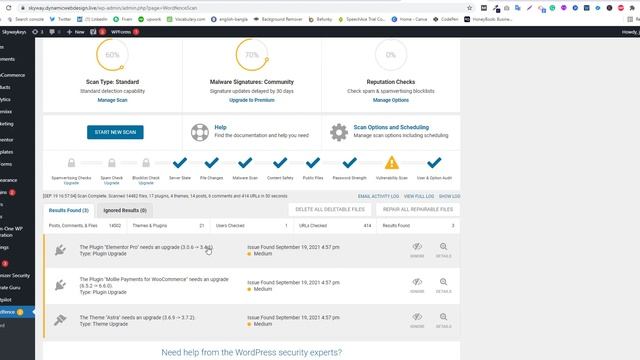Click the Spamvertising Checks lock icon

(x=71, y=163)
